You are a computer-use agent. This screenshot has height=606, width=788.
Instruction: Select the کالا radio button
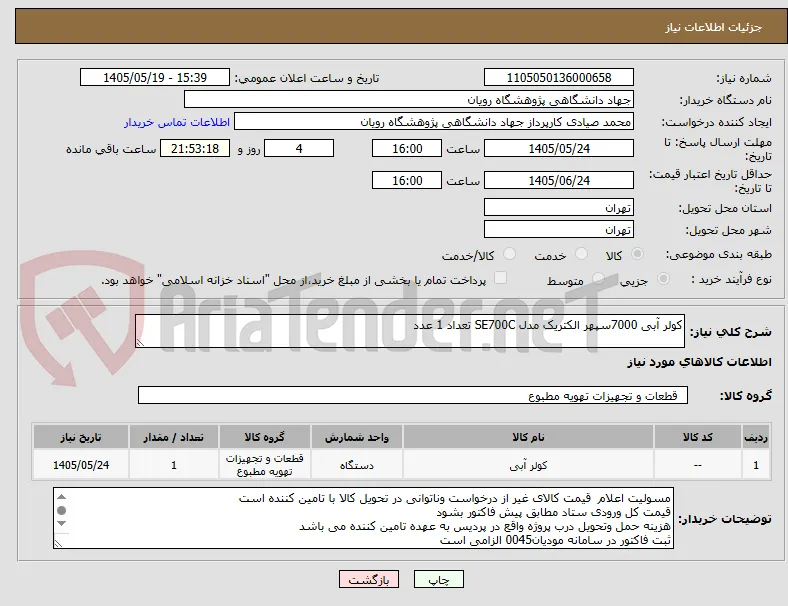coord(637,254)
